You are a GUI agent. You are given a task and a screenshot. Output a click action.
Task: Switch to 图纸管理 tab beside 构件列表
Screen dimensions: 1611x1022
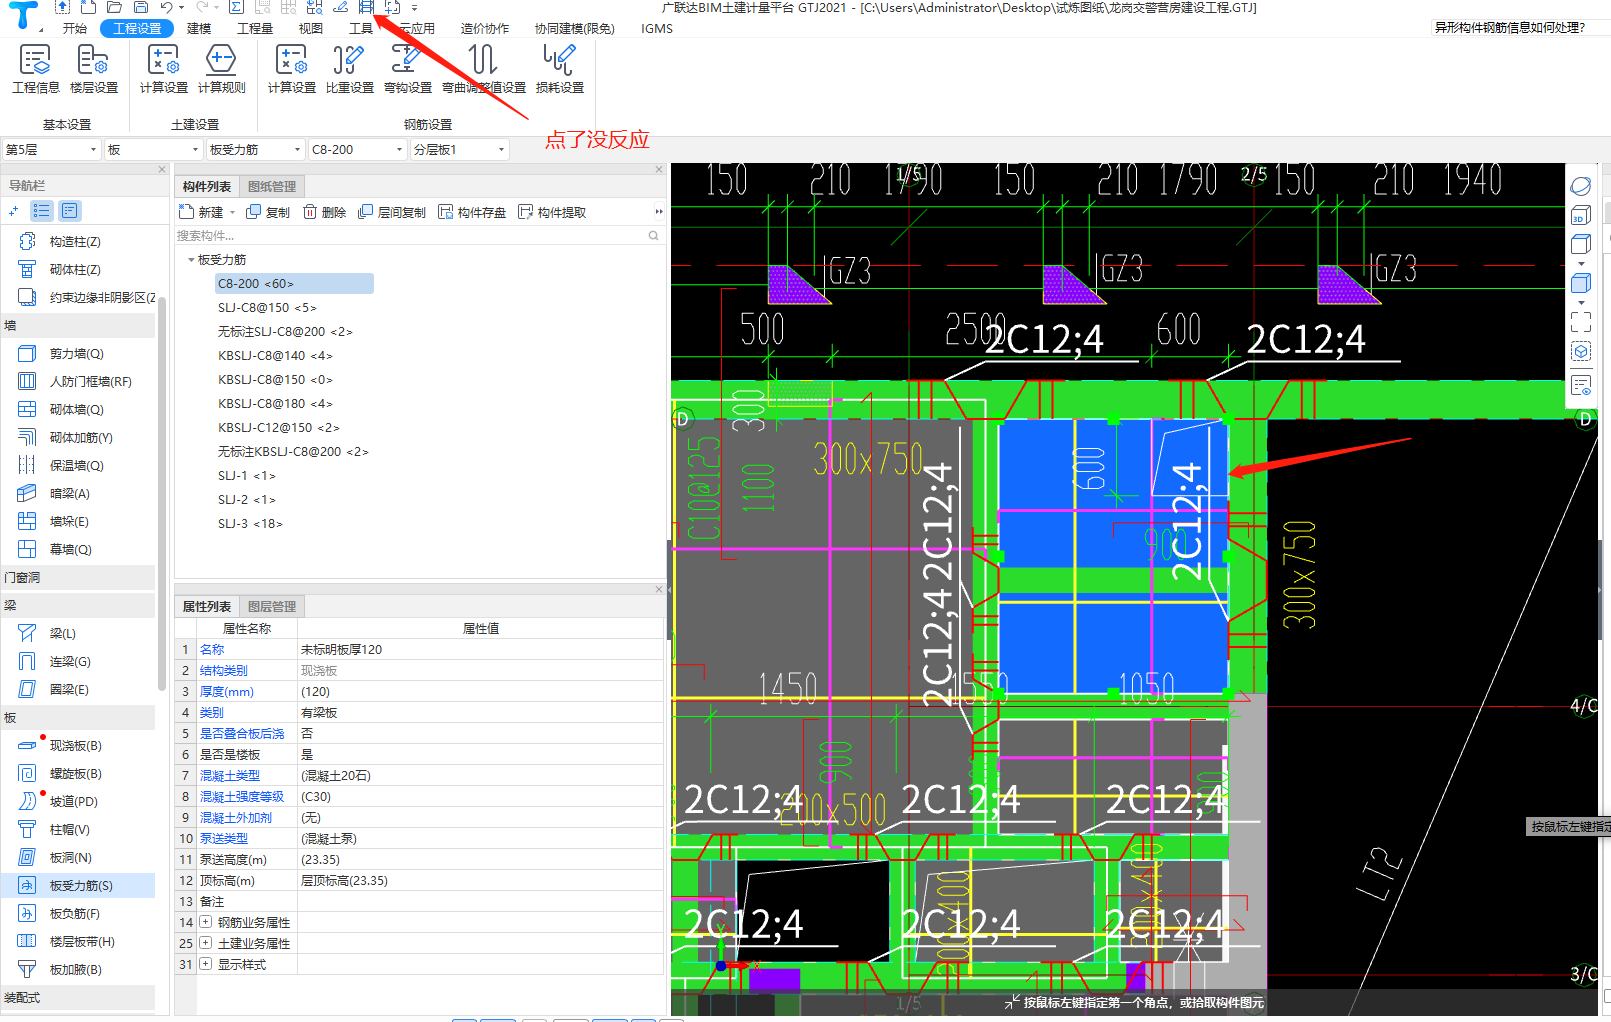click(x=272, y=186)
